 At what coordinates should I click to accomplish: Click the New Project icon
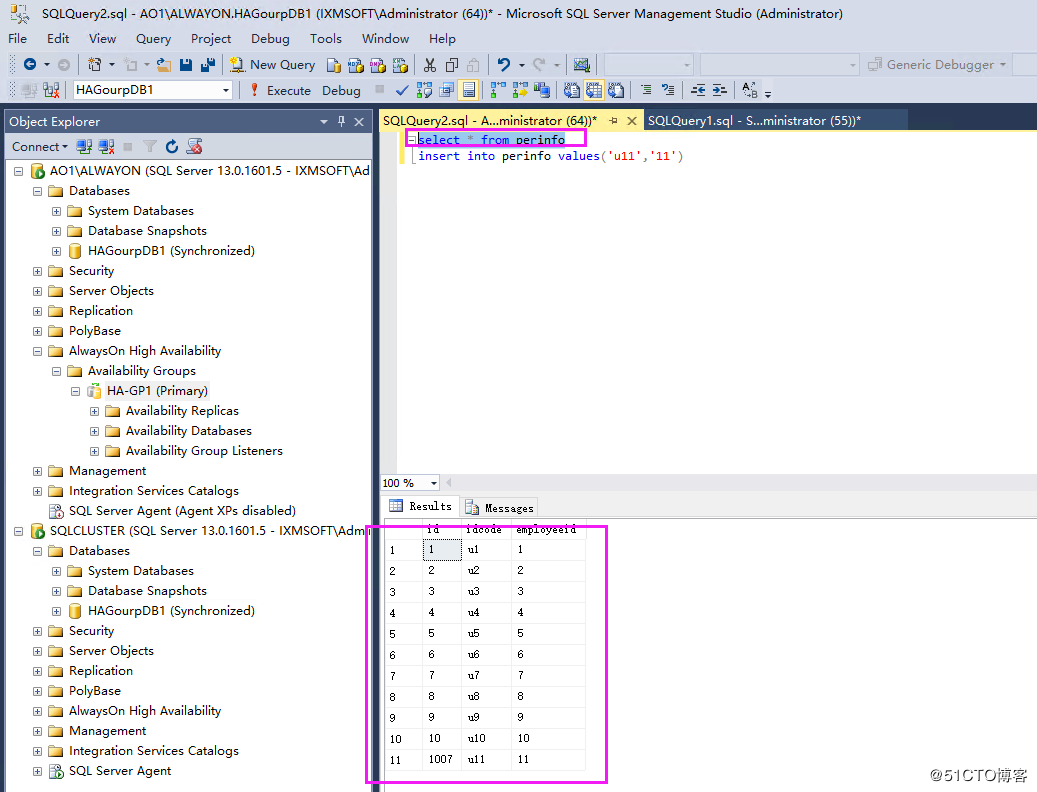[x=95, y=64]
